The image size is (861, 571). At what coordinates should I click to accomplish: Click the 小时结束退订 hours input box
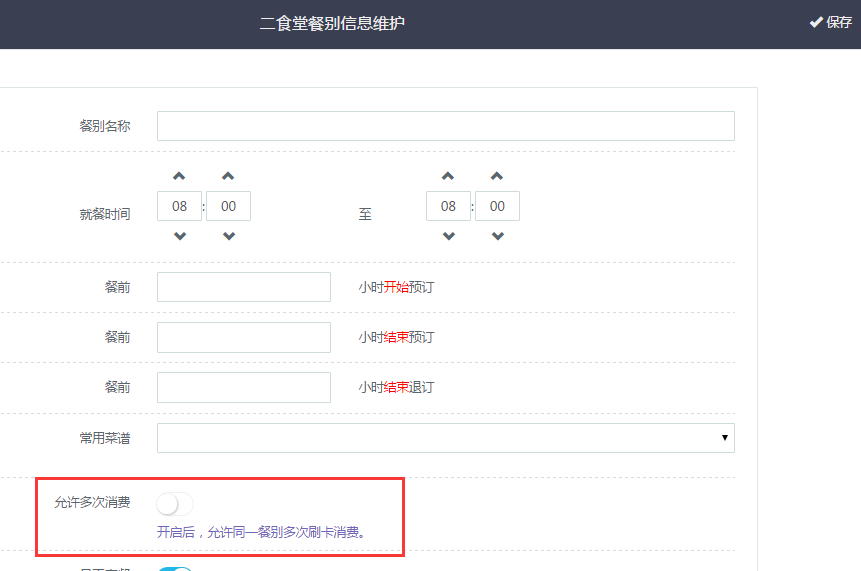[x=244, y=387]
